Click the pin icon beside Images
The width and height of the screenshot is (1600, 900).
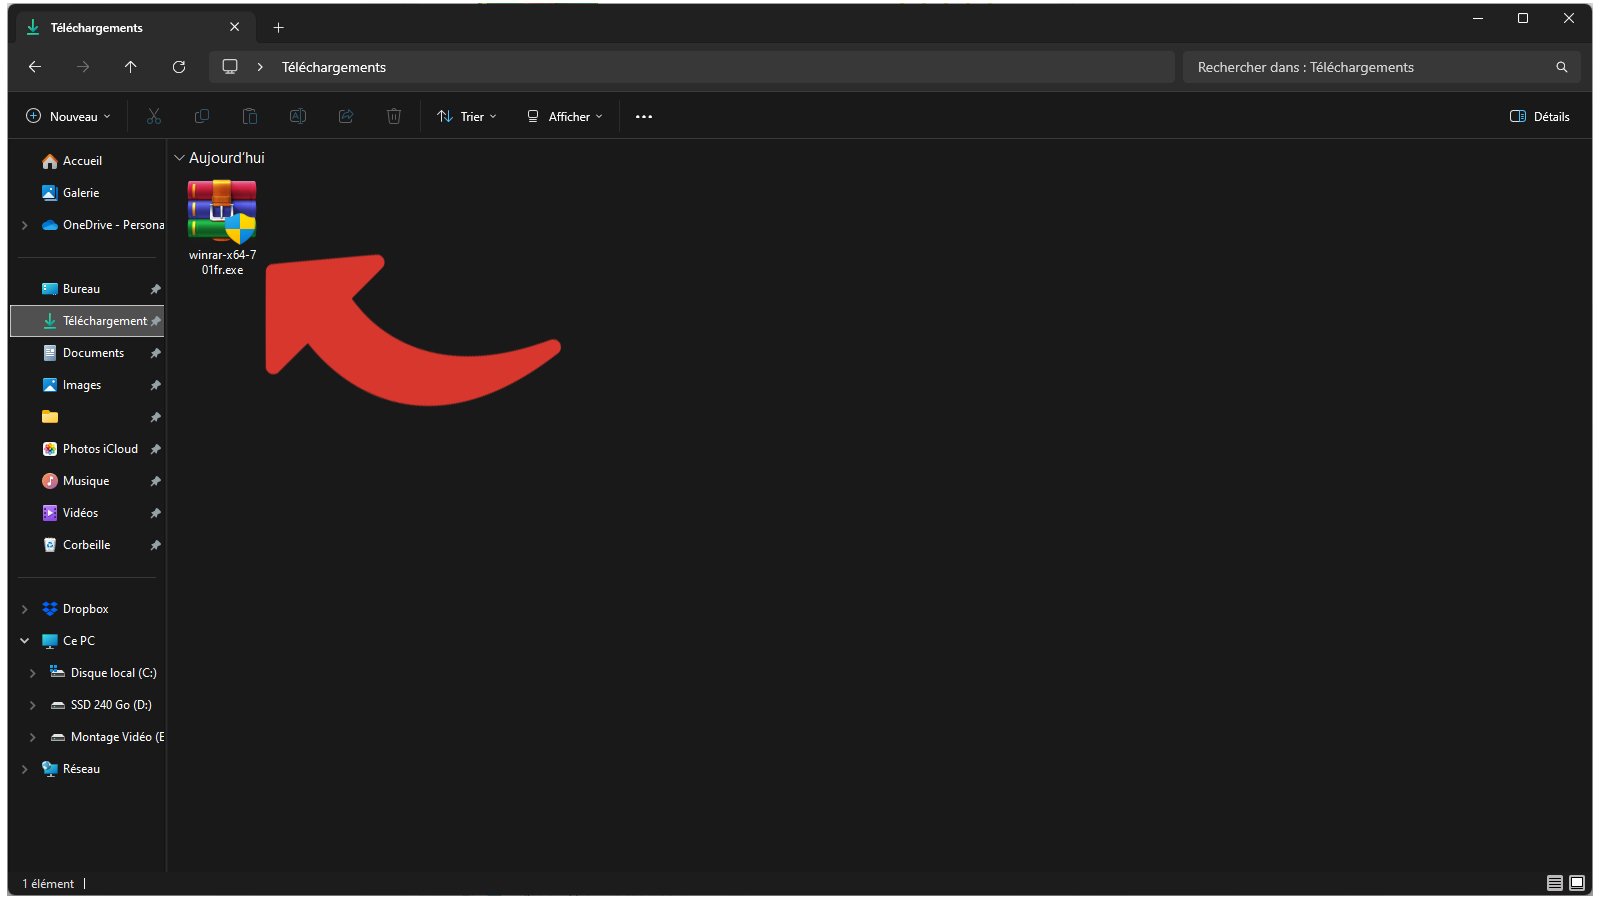155,385
